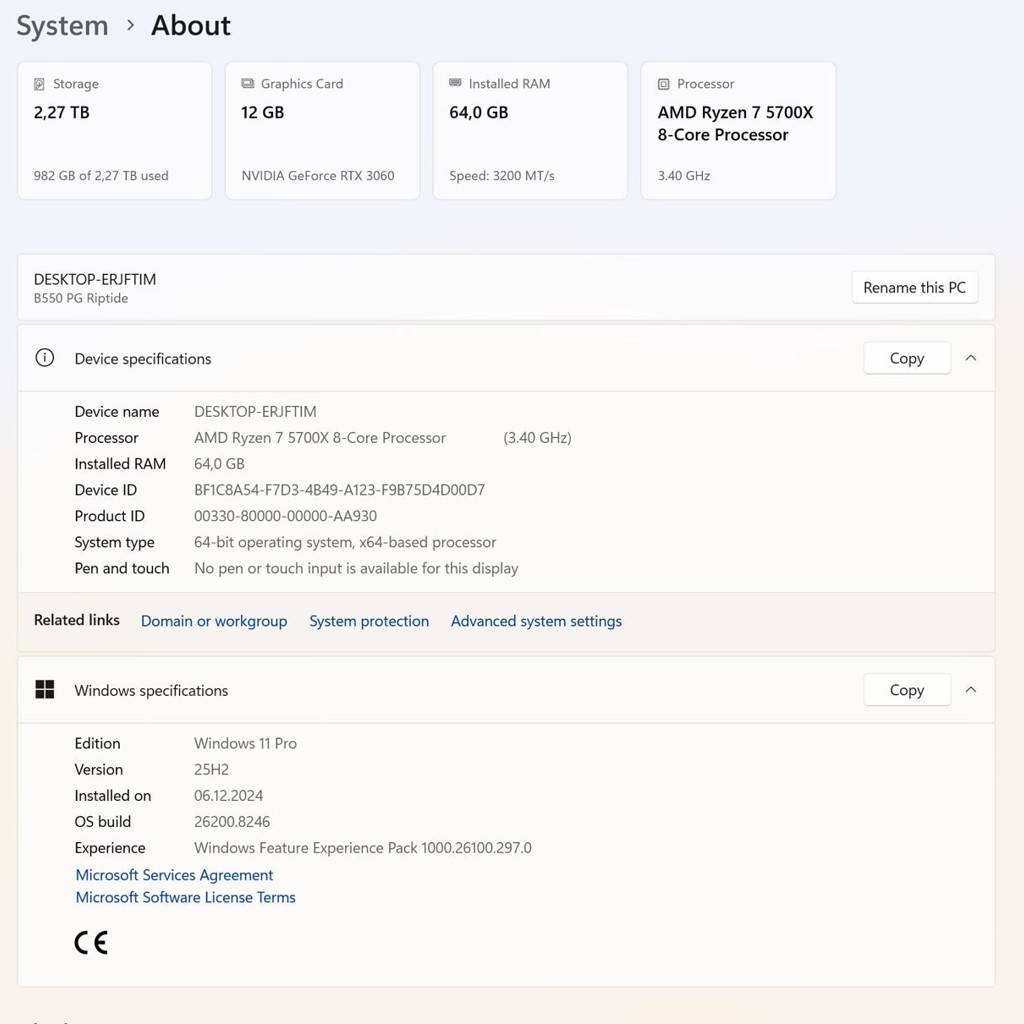Open the Graphics Card 12 GB card
1024x1024 pixels.
322,131
